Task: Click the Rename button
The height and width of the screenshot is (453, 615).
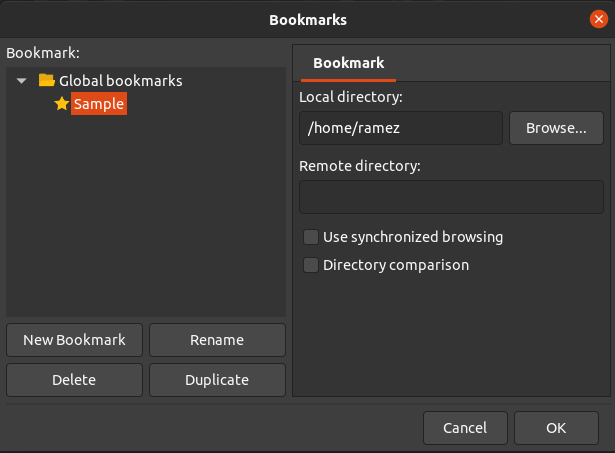Action: click(x=217, y=340)
